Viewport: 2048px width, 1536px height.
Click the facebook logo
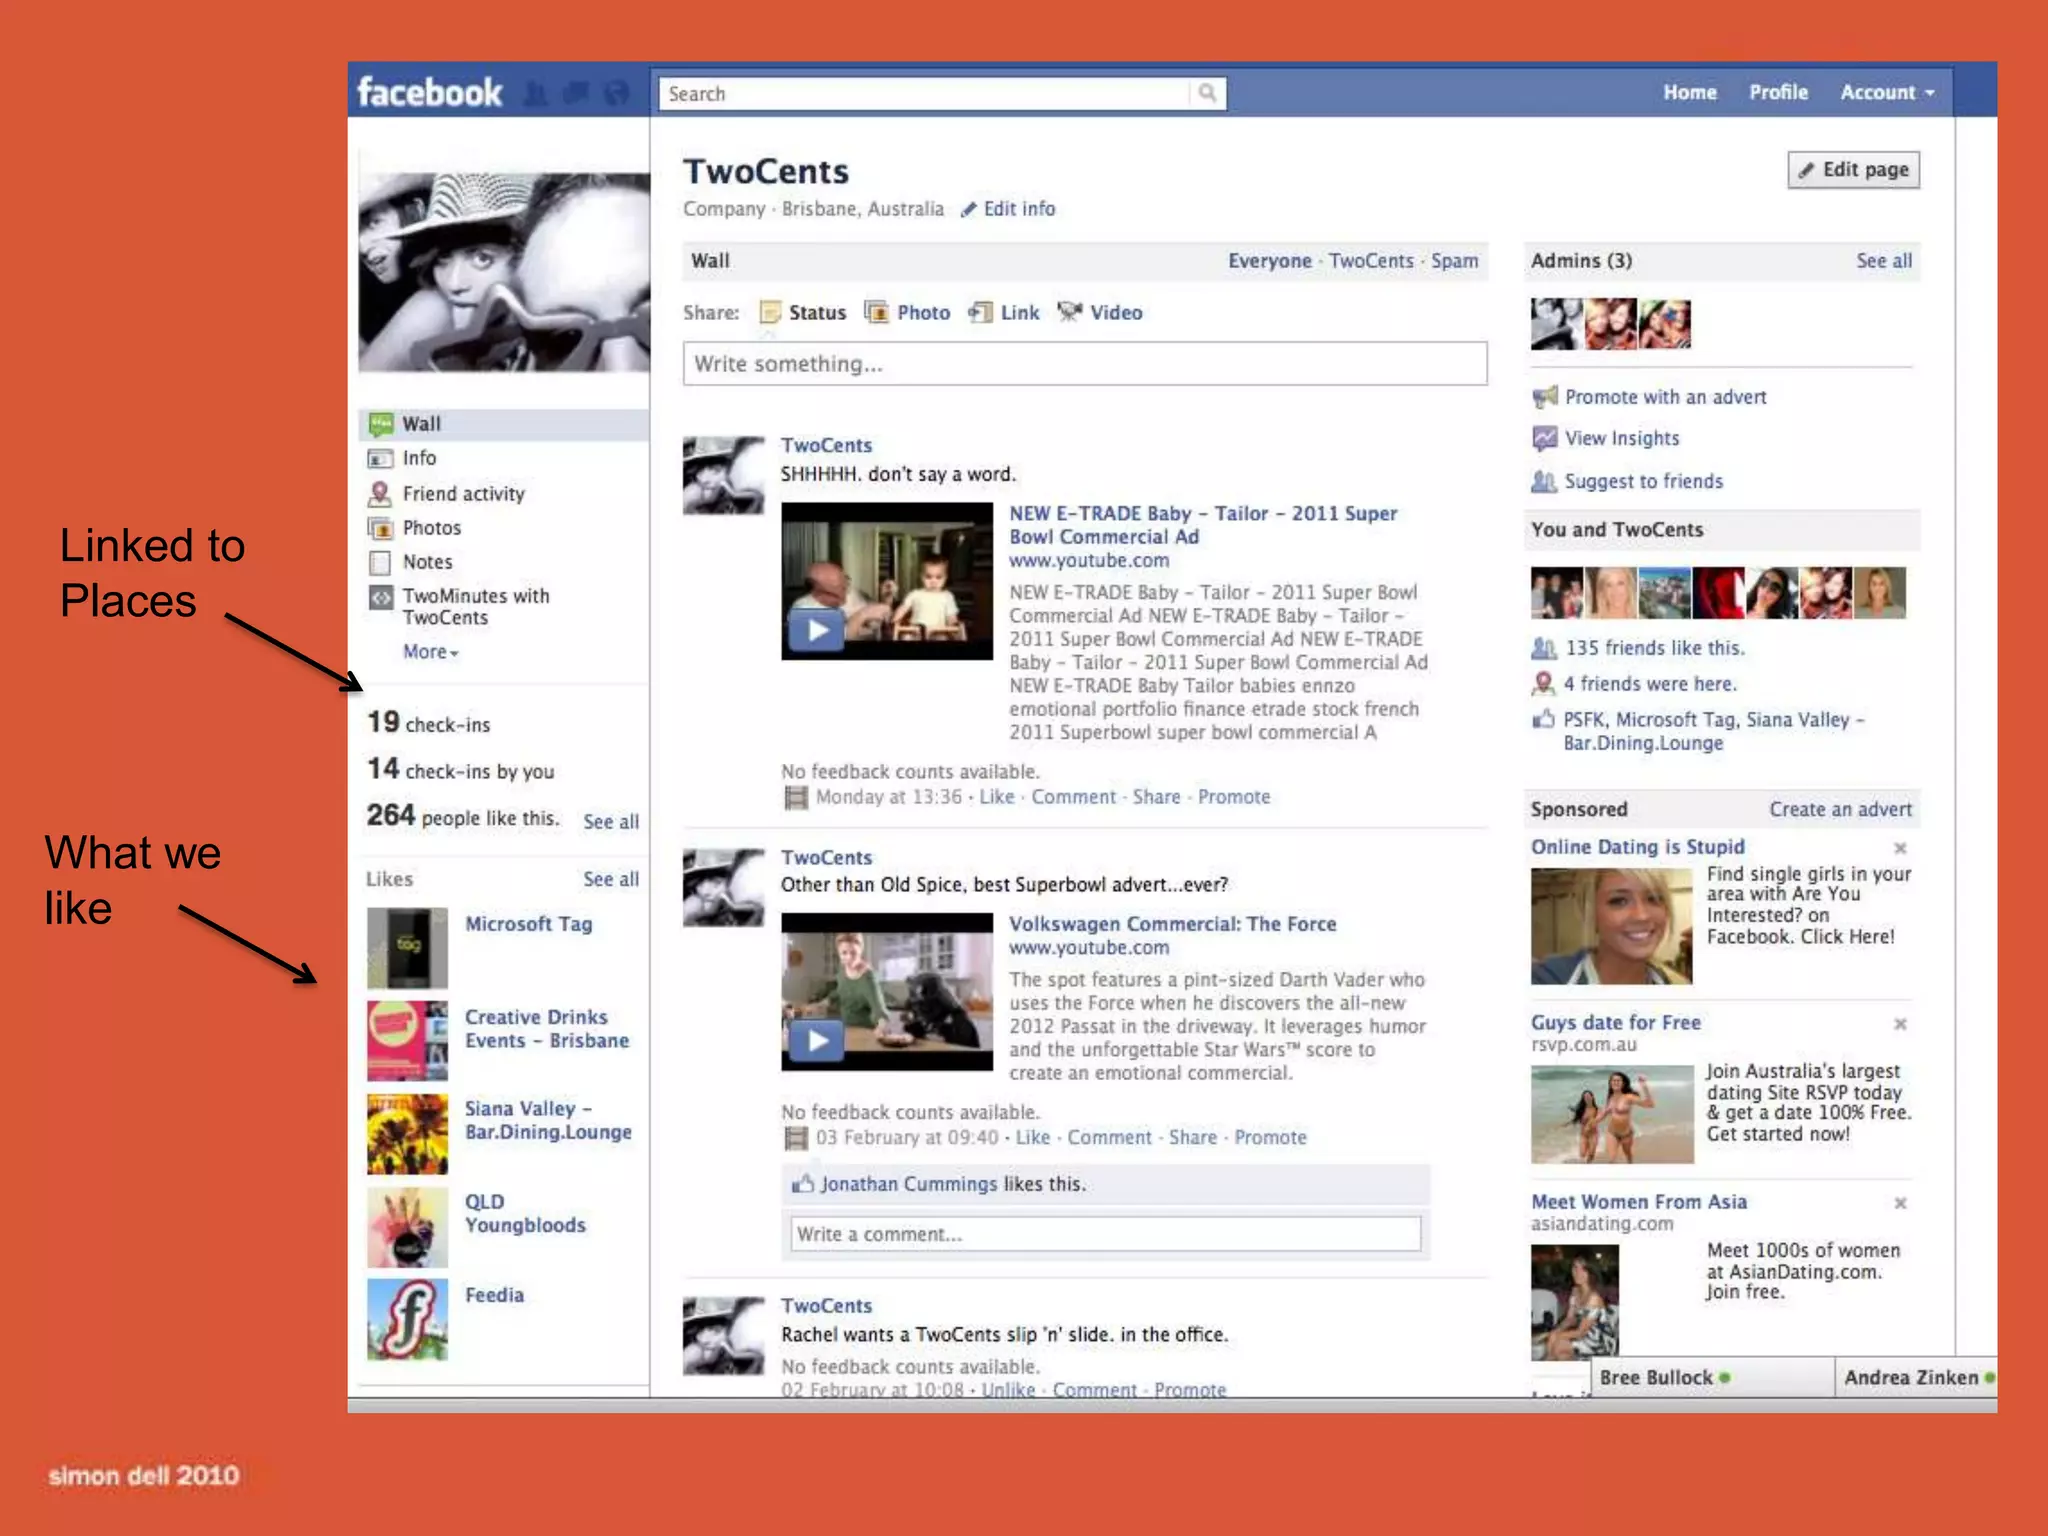click(429, 92)
